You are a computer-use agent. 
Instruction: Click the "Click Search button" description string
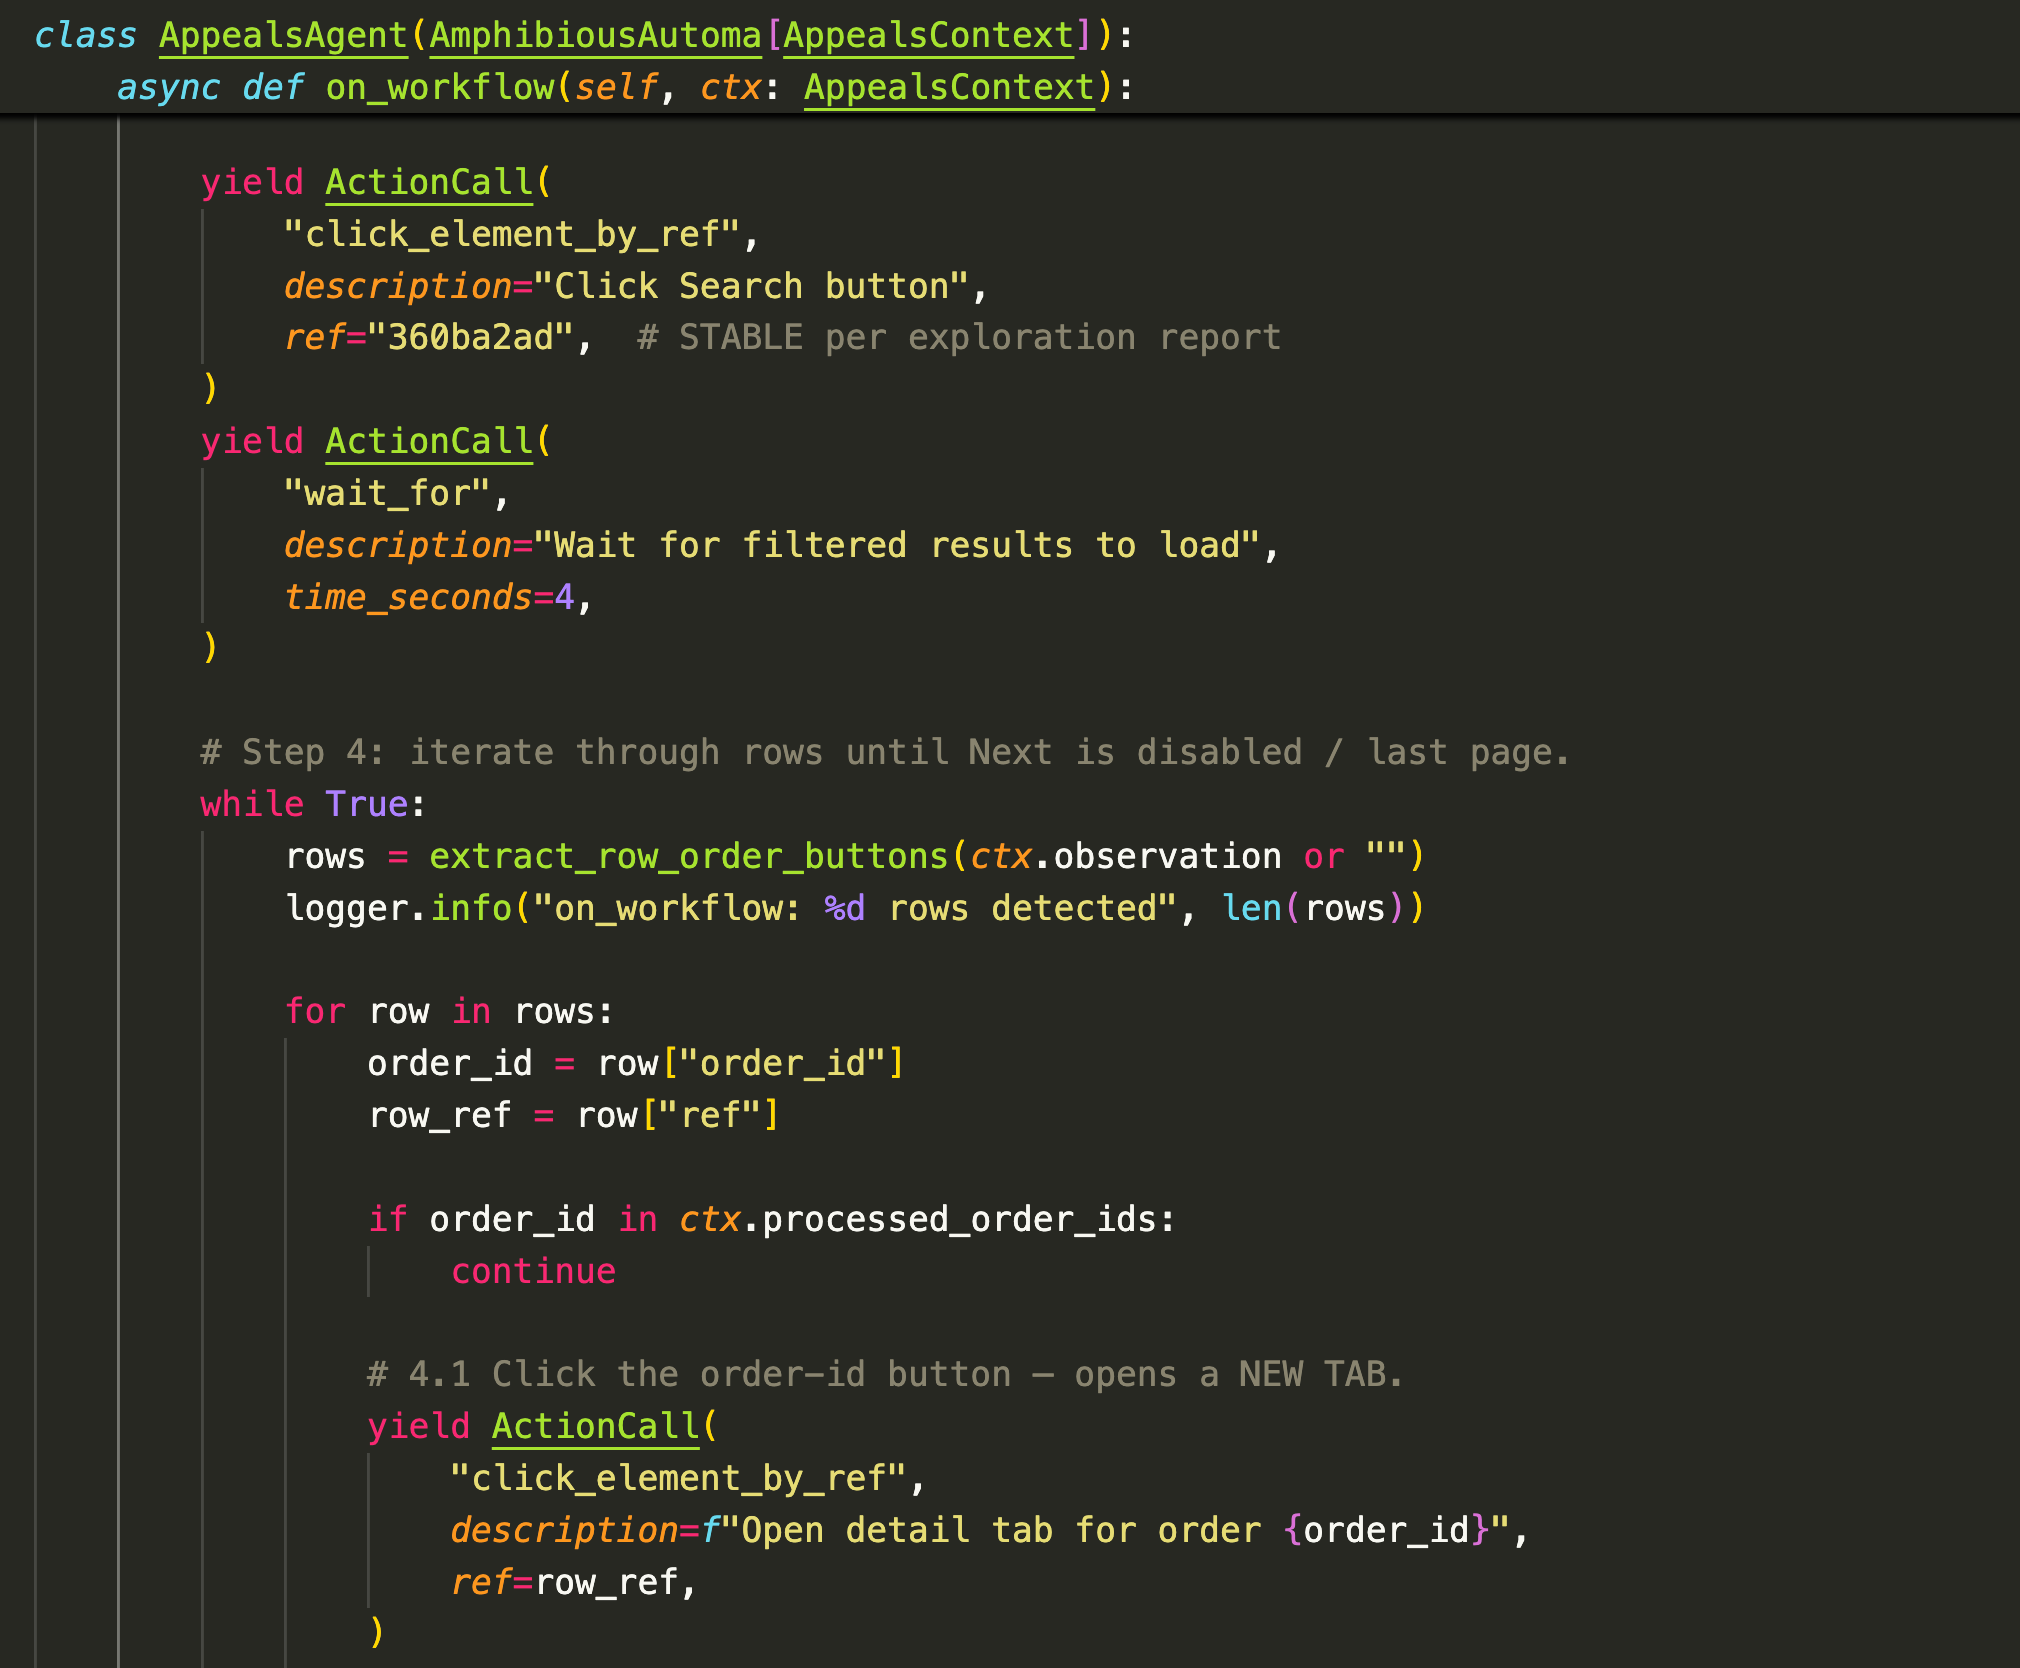pos(751,286)
